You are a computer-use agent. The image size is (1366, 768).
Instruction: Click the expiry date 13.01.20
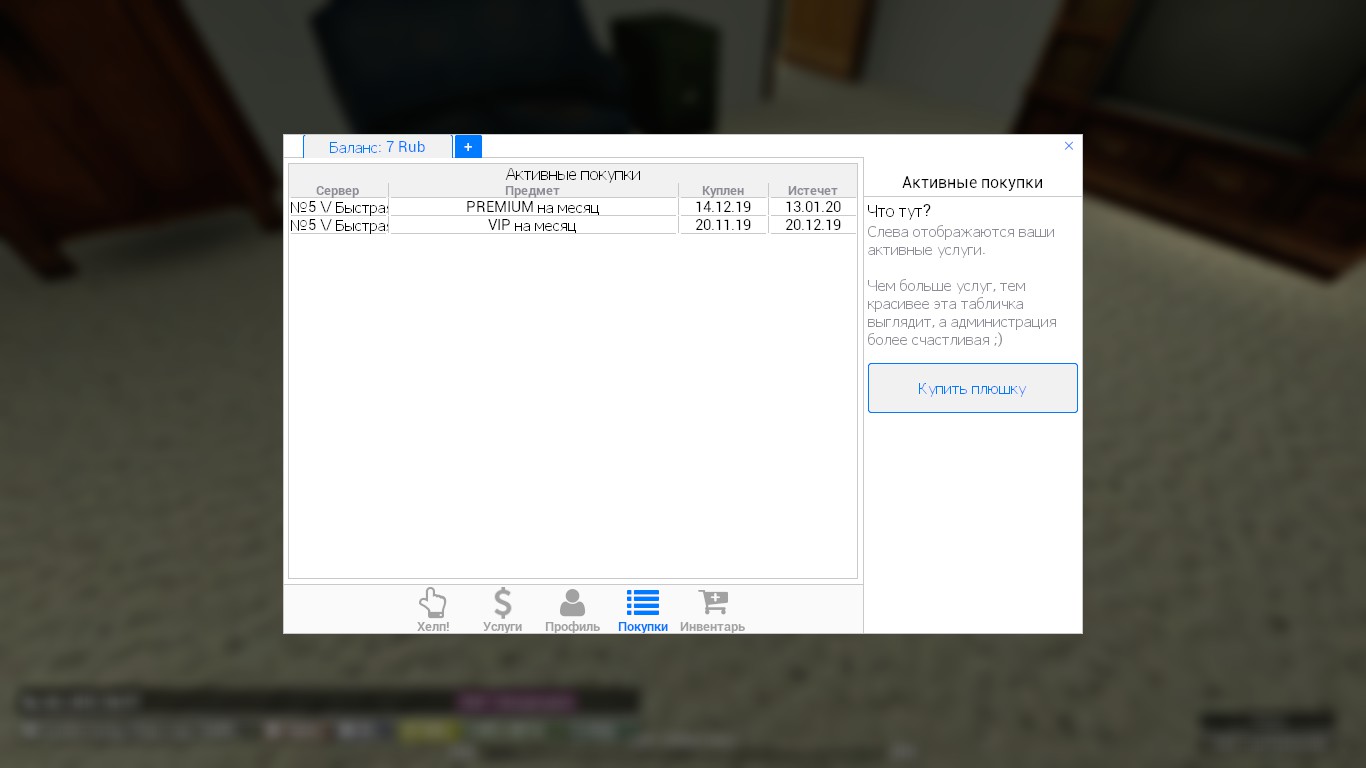coord(812,207)
